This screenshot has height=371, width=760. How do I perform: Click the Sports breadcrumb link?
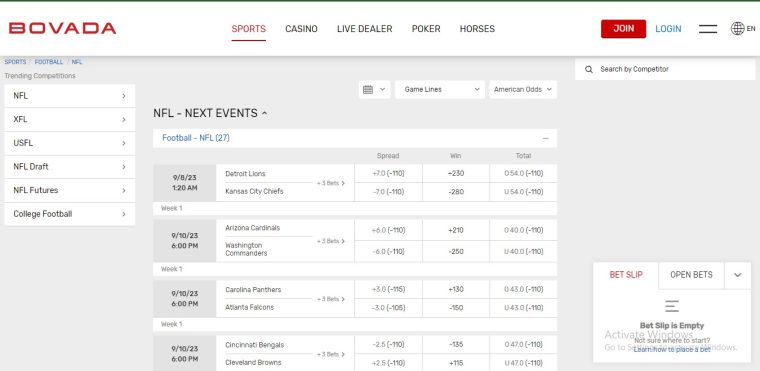point(16,62)
